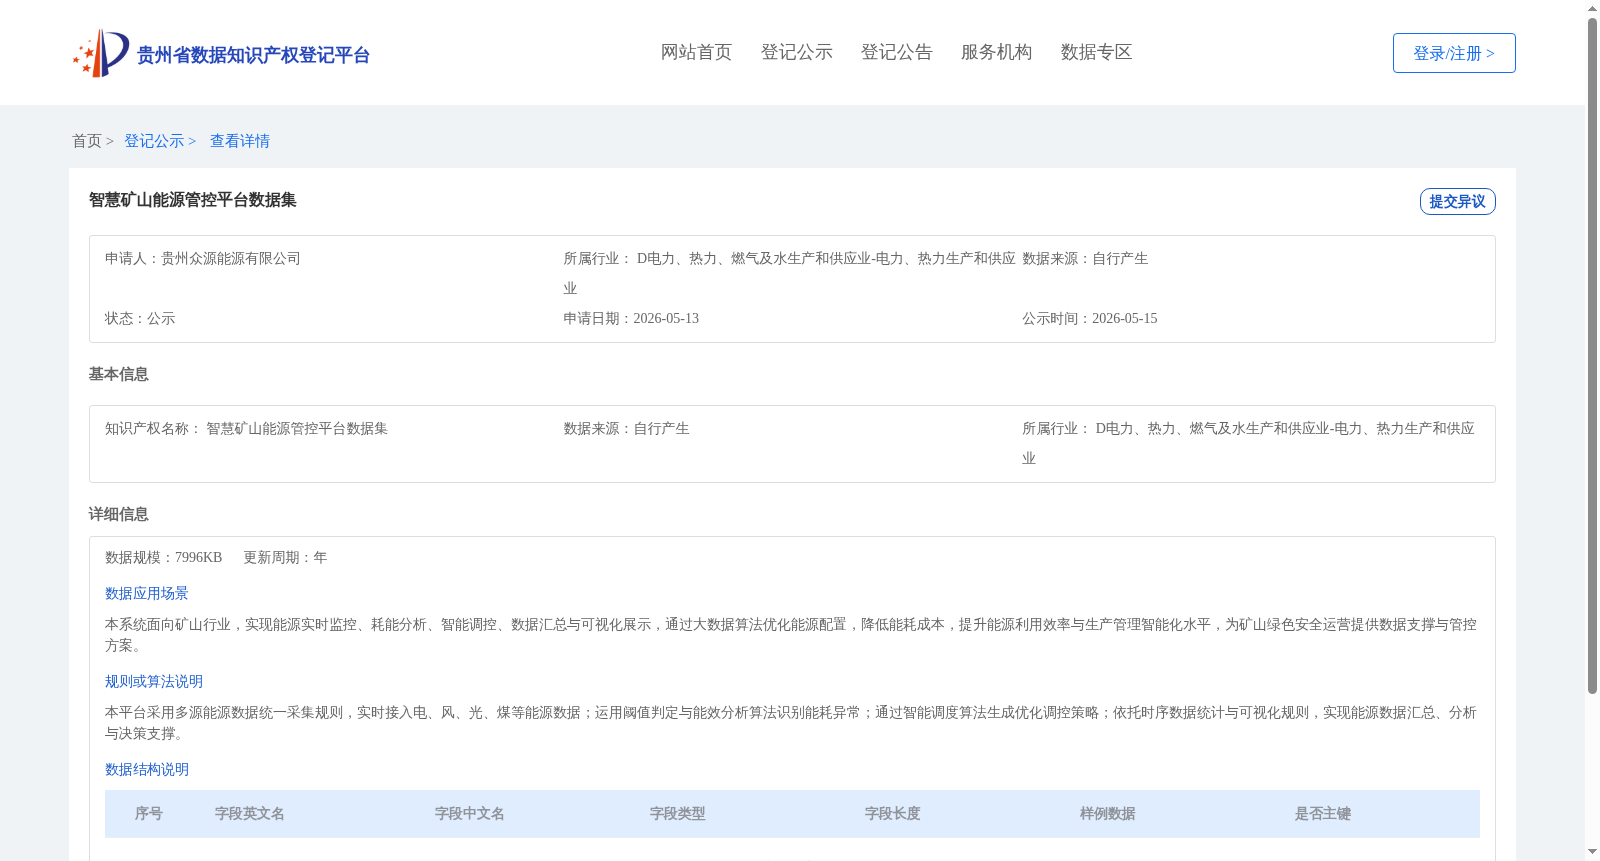Click the vertical scrollbar thumb
This screenshot has height=861, width=1600.
1593,356
